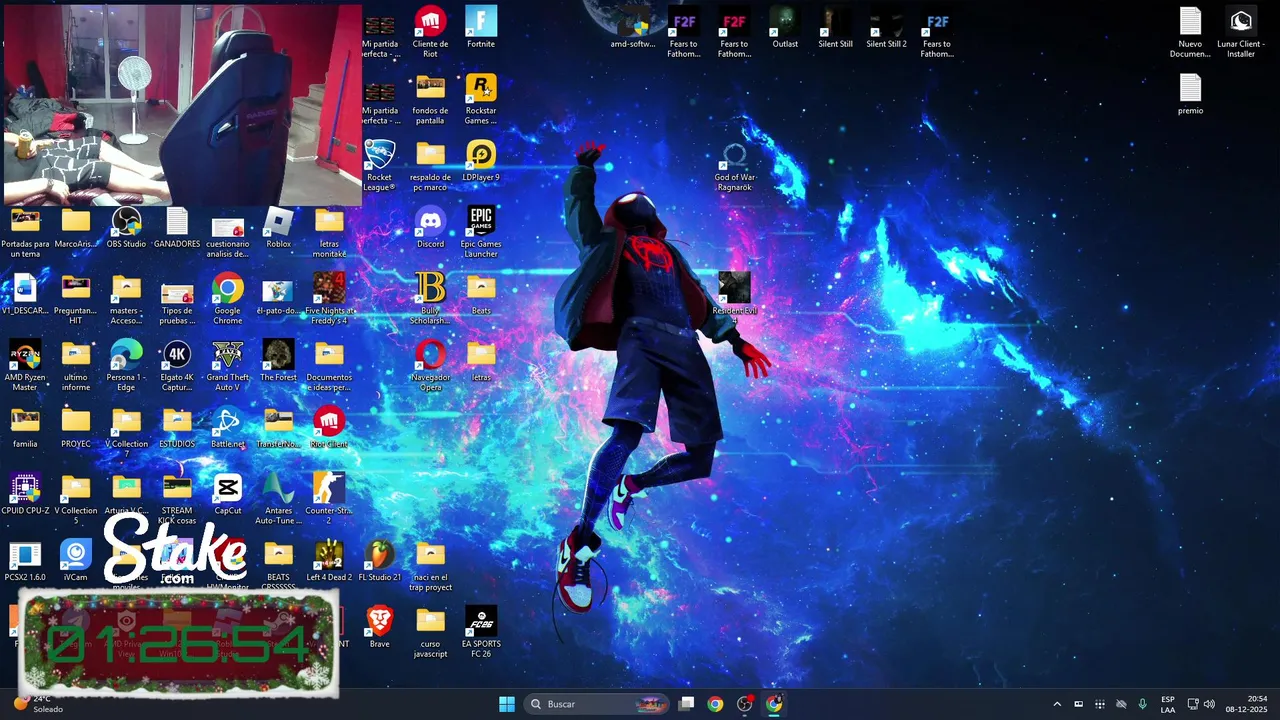
Task: Select the Lunar Client Installer icon
Action: tap(1241, 31)
